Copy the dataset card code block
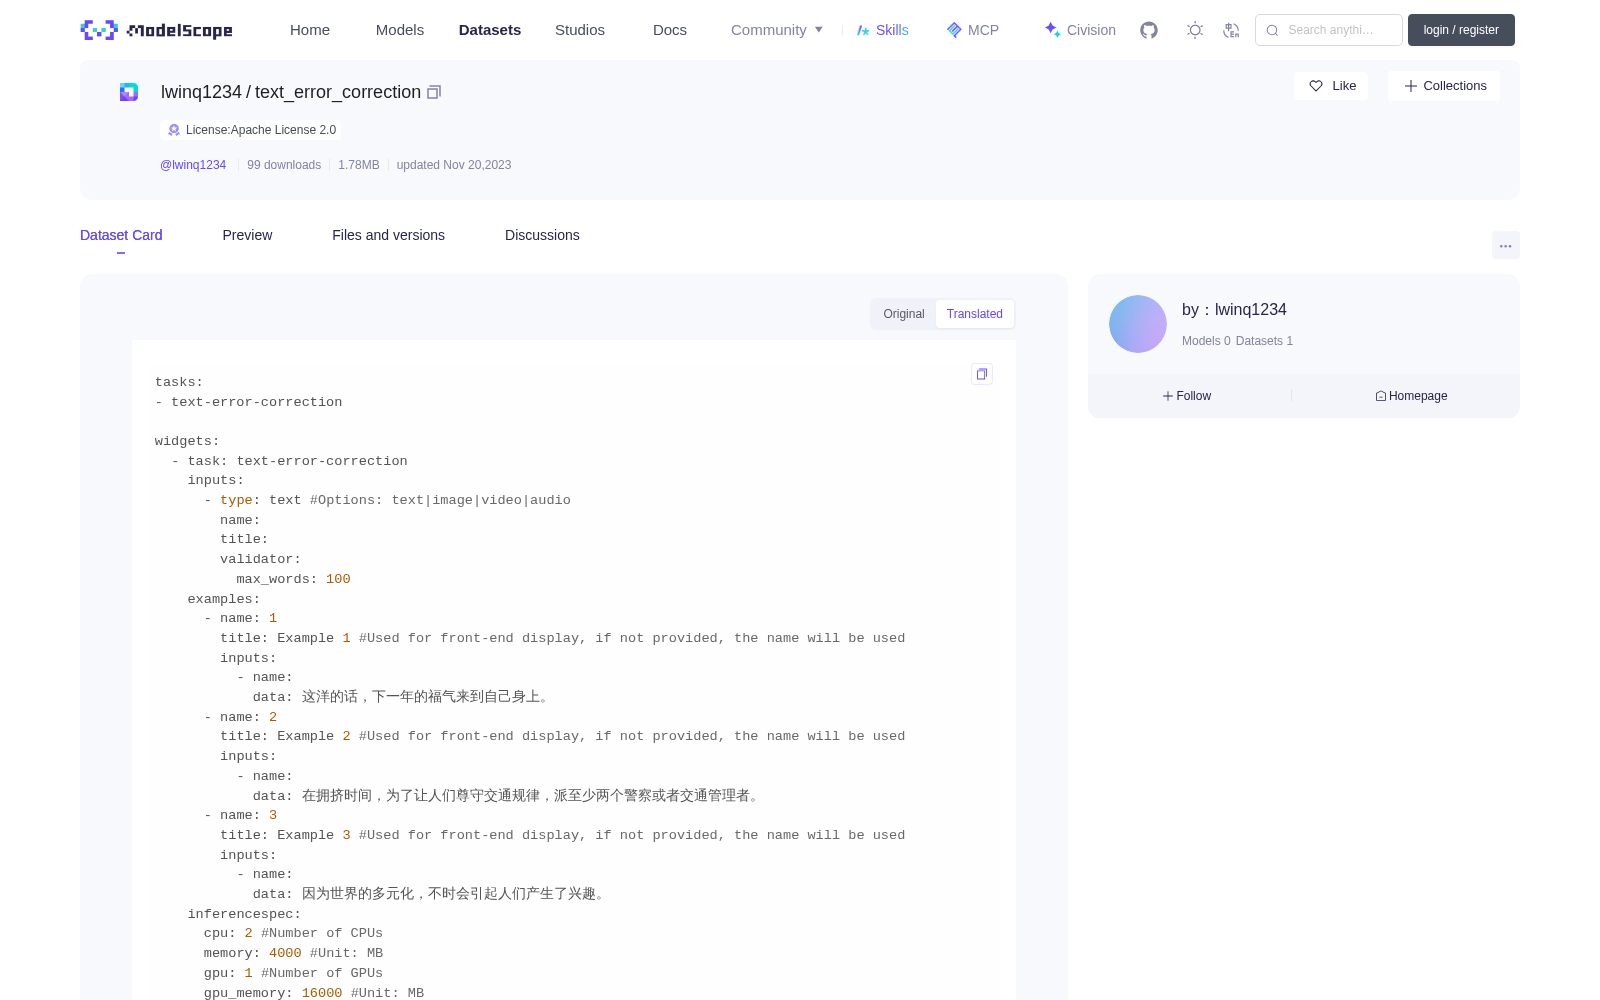This screenshot has height=1000, width=1600. 982,374
